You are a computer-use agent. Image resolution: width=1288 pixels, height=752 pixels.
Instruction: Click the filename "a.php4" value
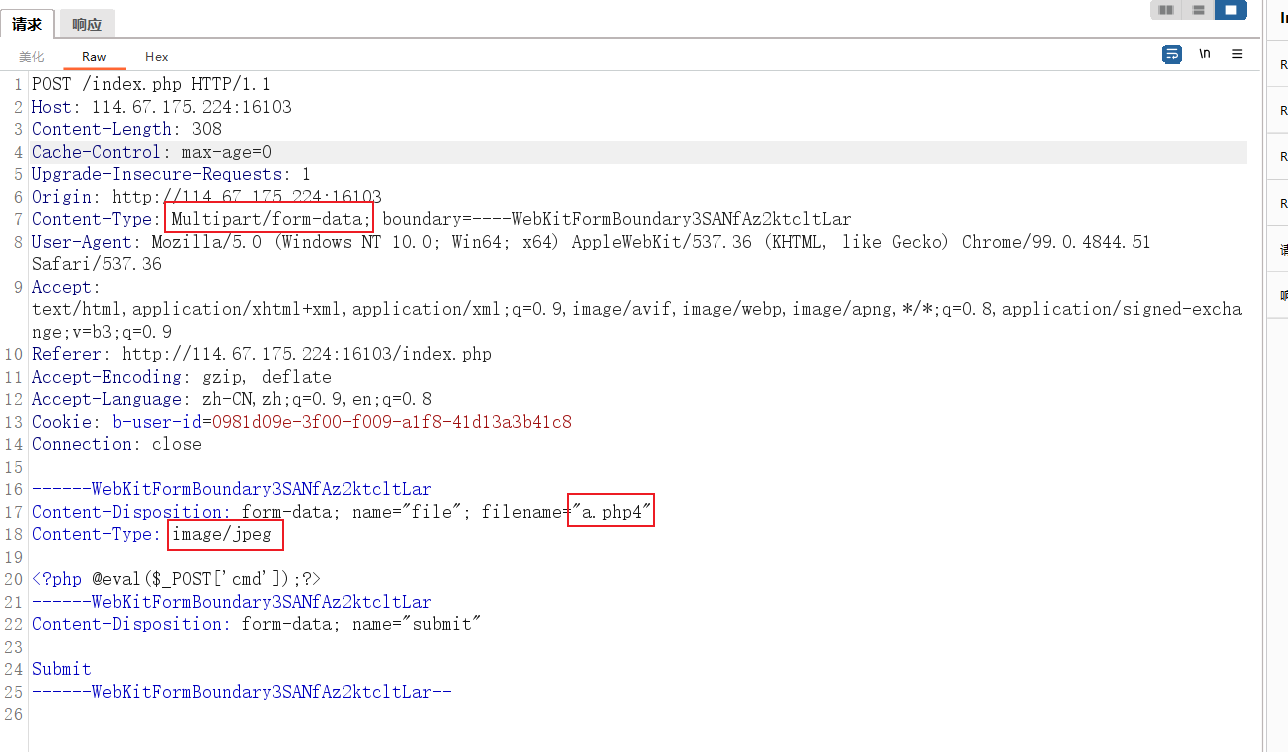pos(611,512)
